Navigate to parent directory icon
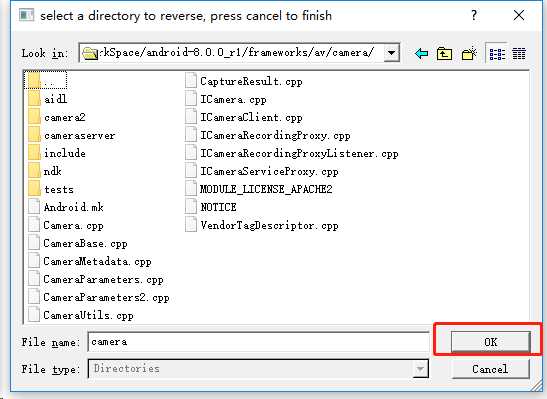This screenshot has width=547, height=399. pos(444,54)
